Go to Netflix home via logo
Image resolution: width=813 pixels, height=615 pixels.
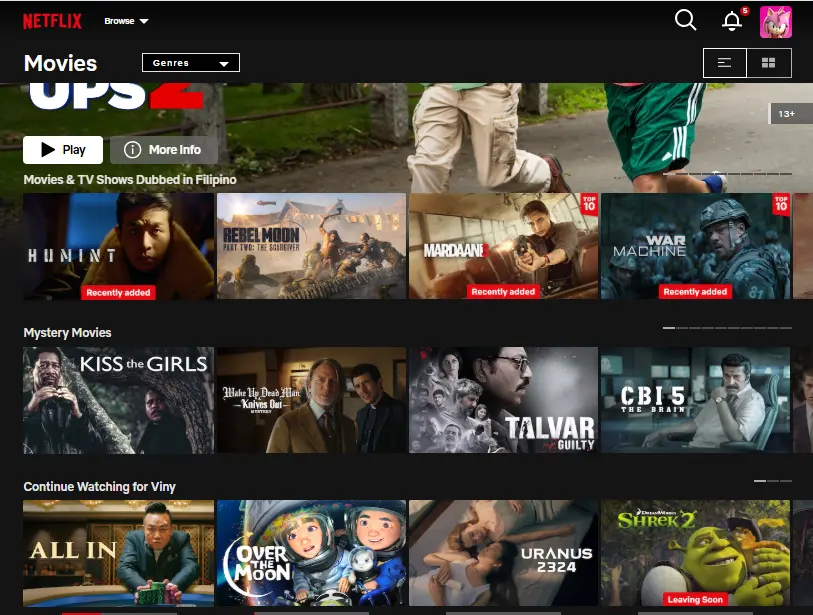tap(52, 21)
